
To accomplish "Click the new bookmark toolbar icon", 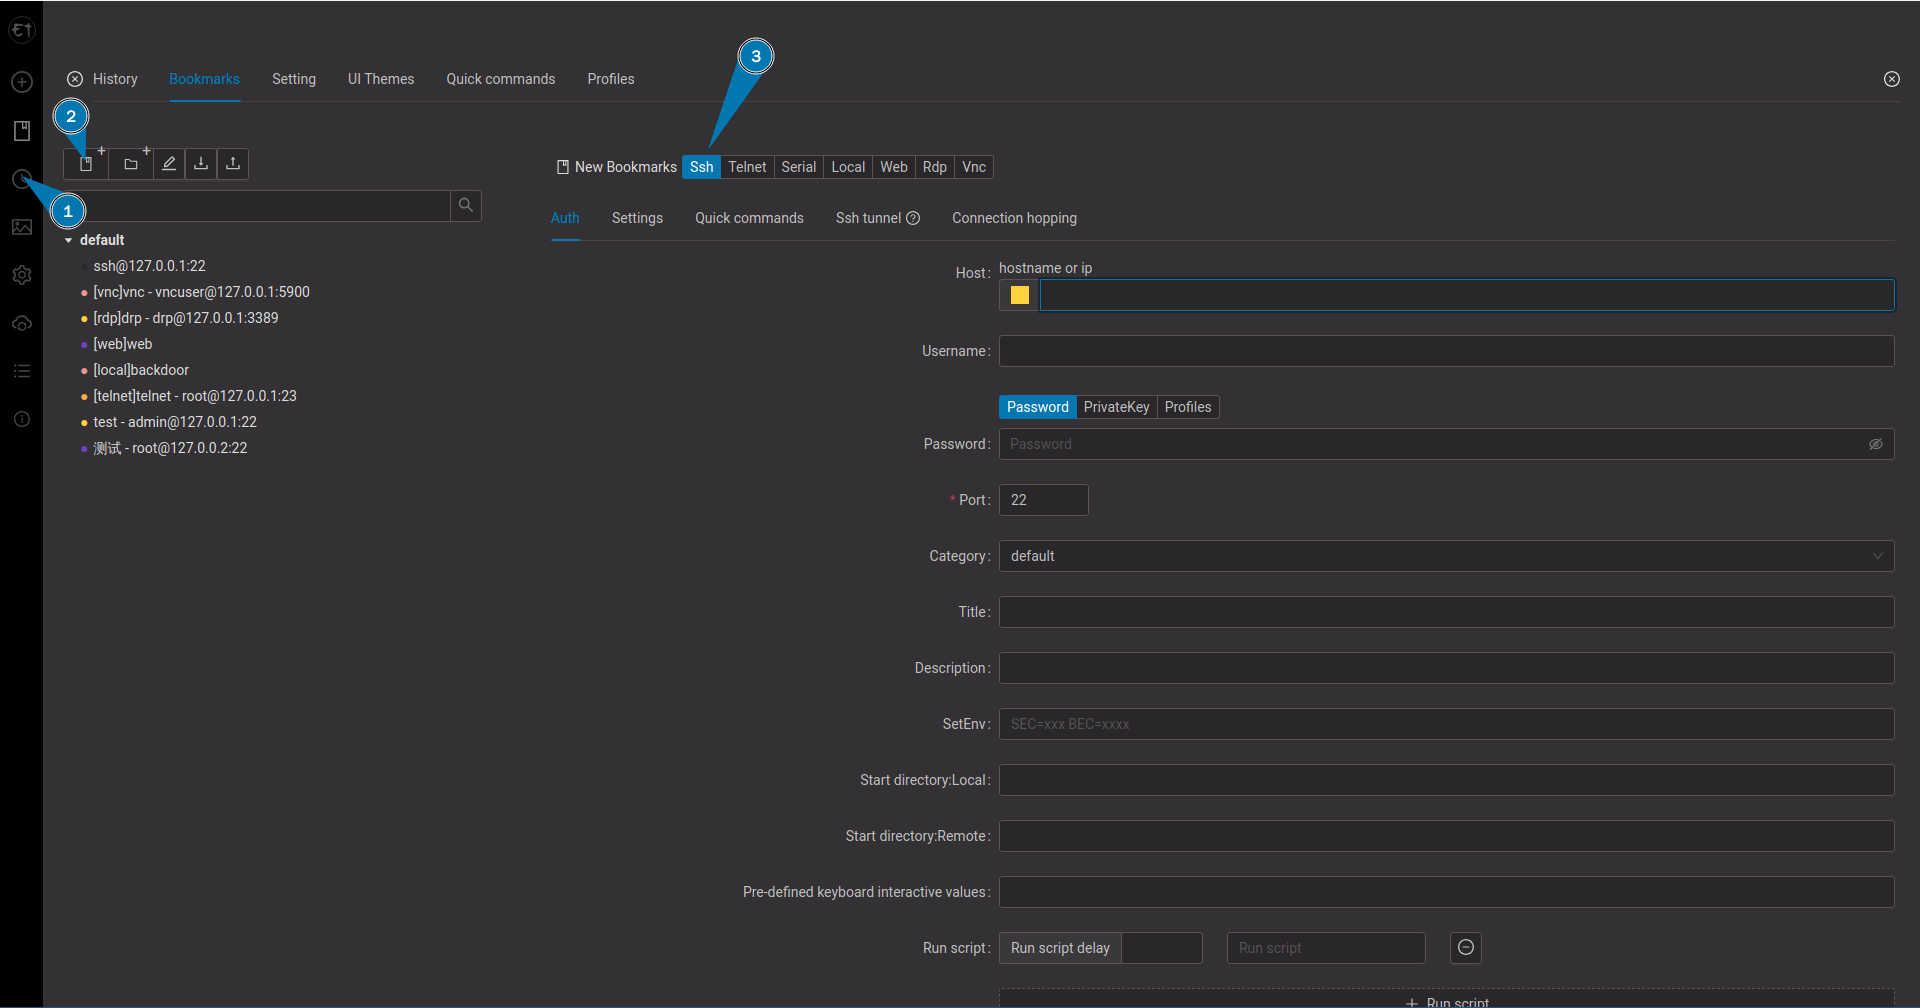I will point(87,164).
